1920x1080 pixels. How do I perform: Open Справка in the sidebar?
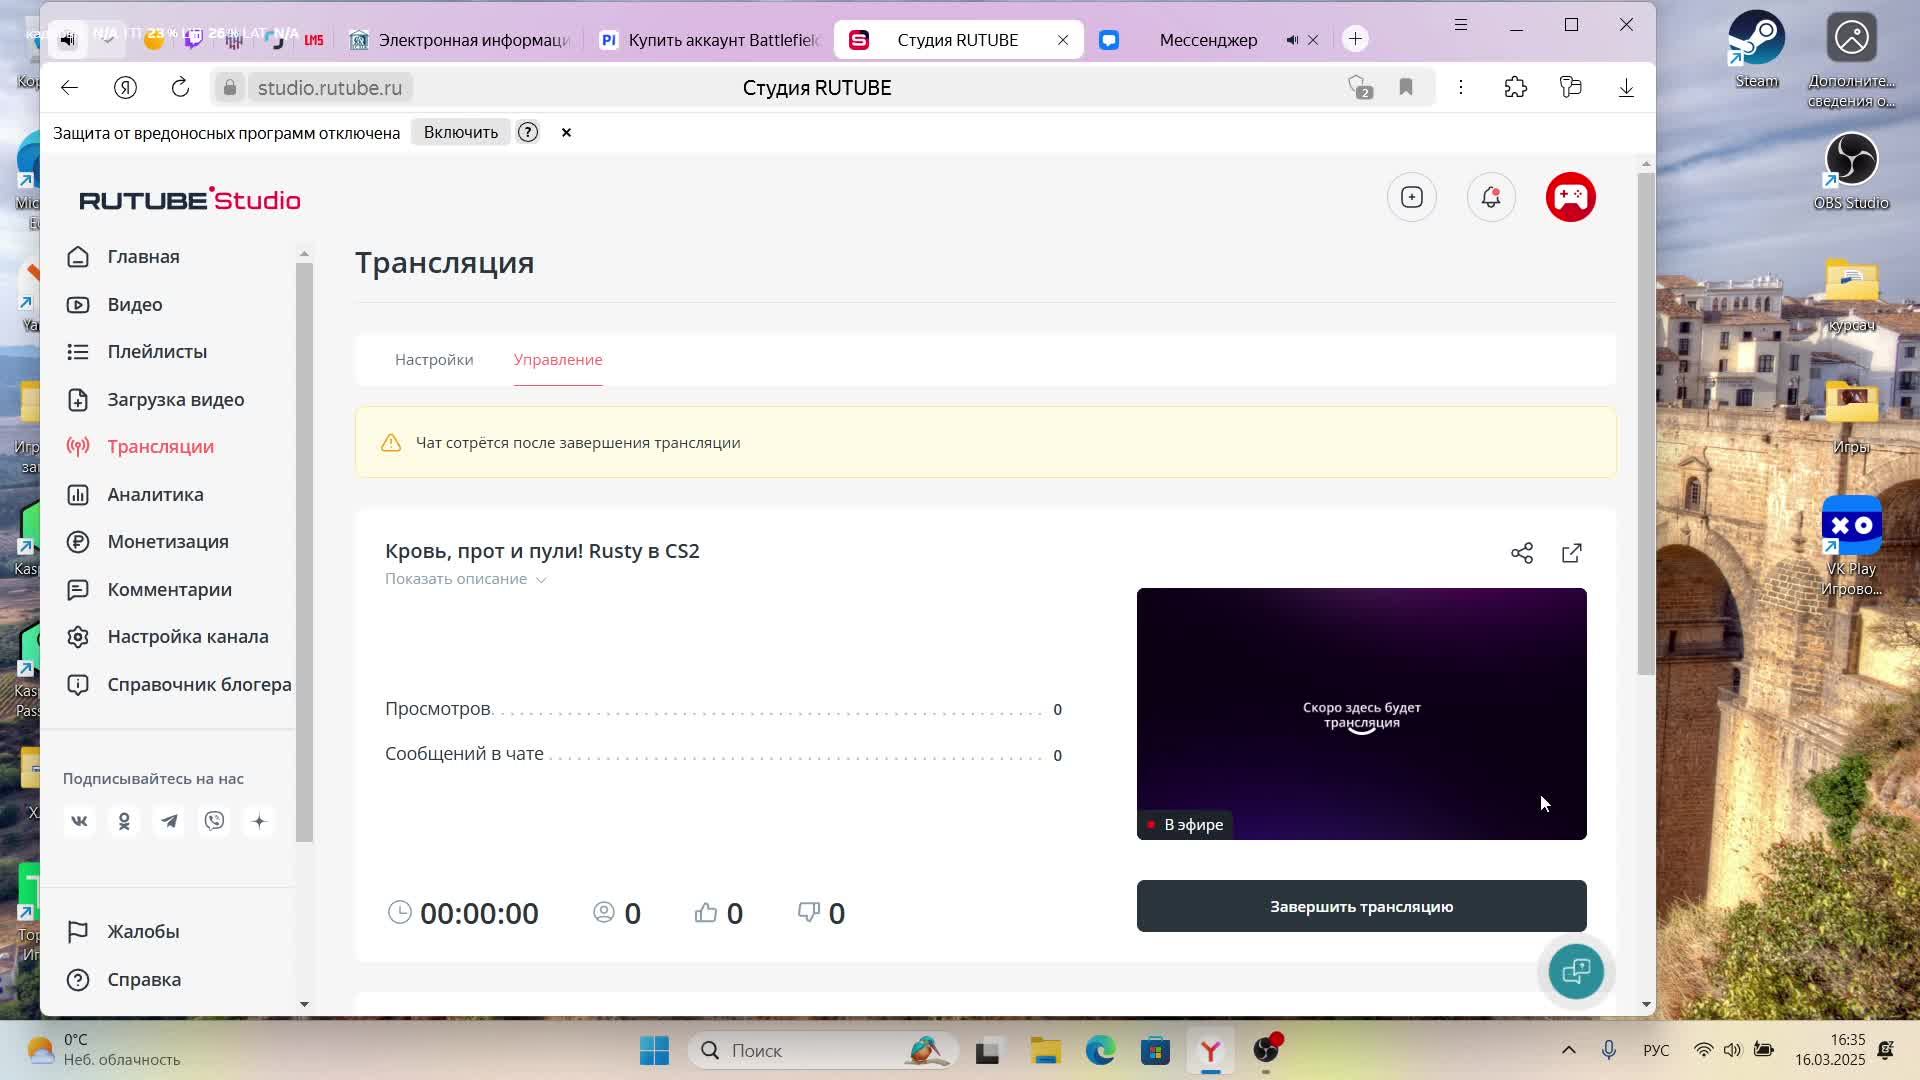click(125, 980)
